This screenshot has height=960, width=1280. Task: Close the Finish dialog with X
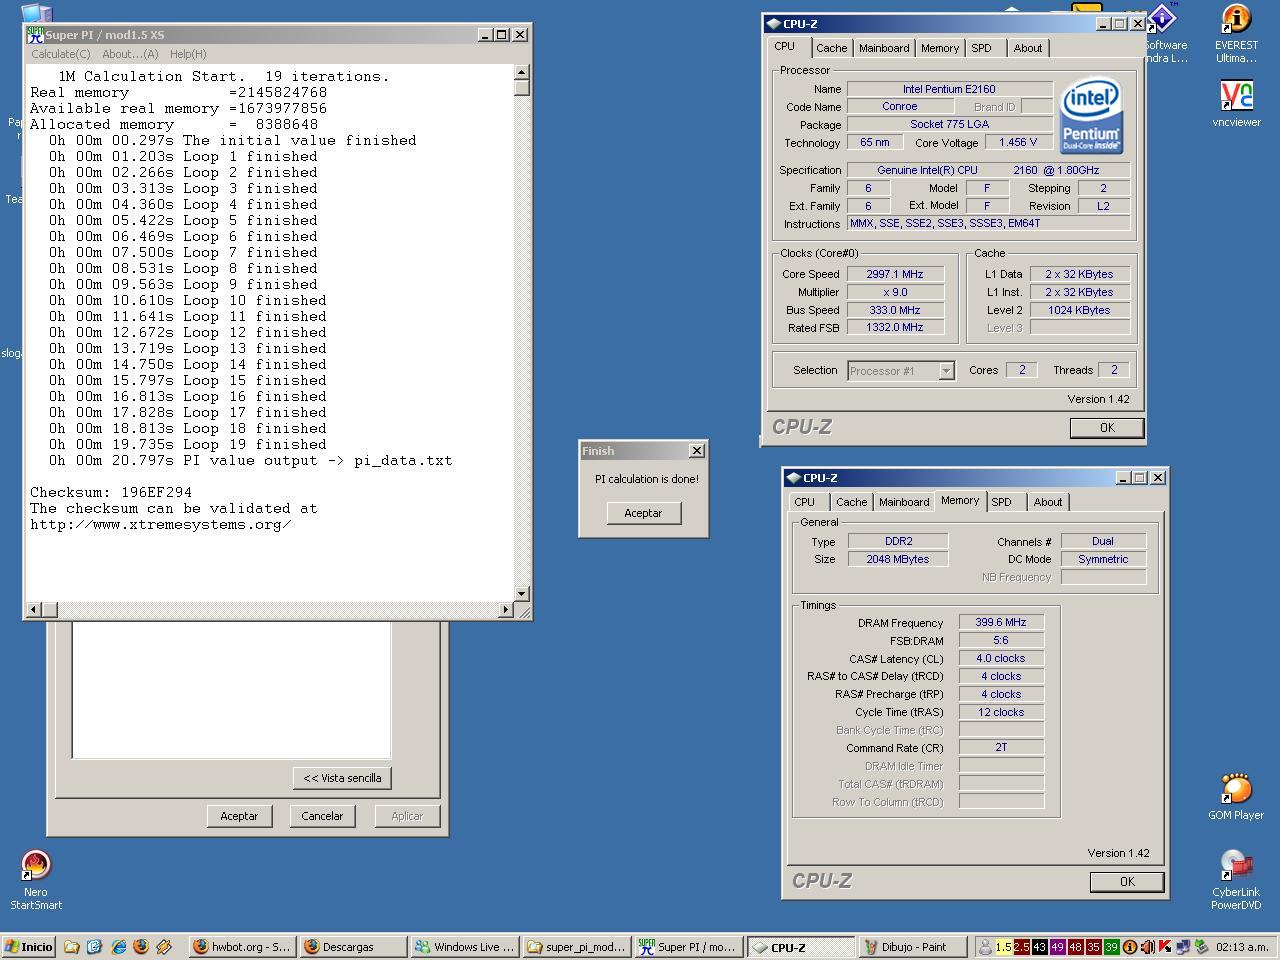pyautogui.click(x=697, y=451)
